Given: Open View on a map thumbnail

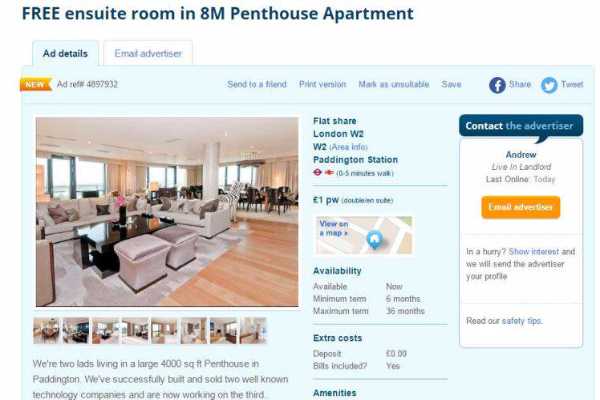Looking at the screenshot, I should click(x=364, y=235).
